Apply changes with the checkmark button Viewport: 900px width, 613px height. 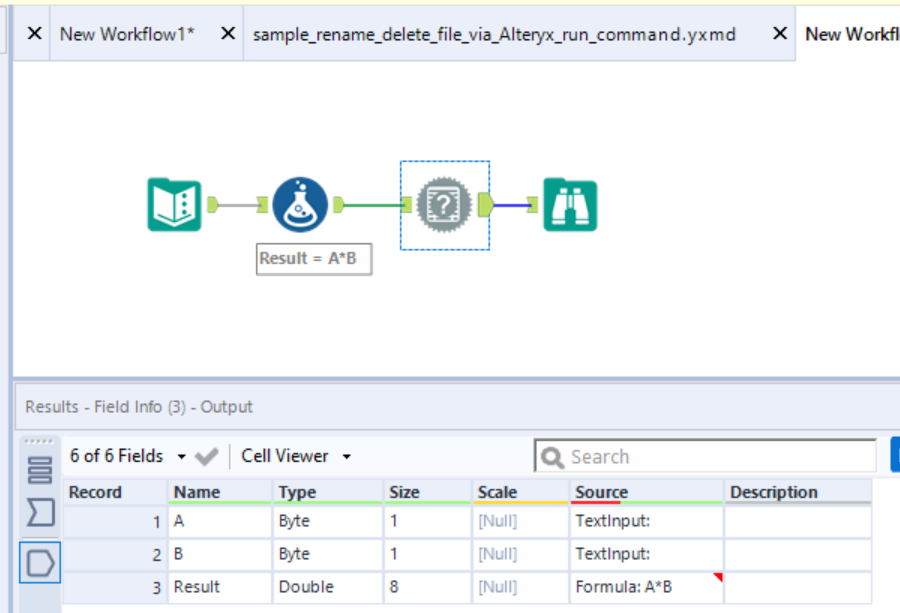pyautogui.click(x=207, y=455)
